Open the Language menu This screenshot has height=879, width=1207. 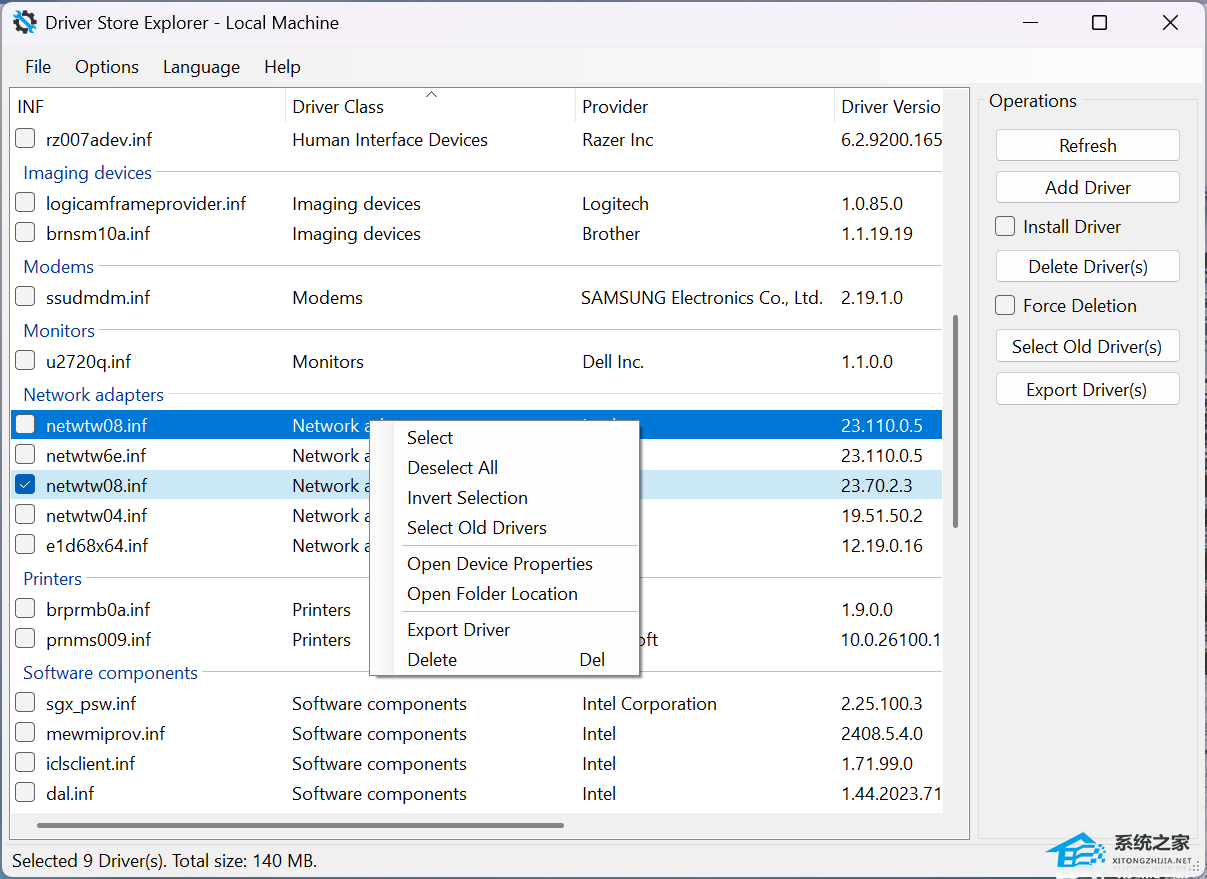[x=201, y=67]
